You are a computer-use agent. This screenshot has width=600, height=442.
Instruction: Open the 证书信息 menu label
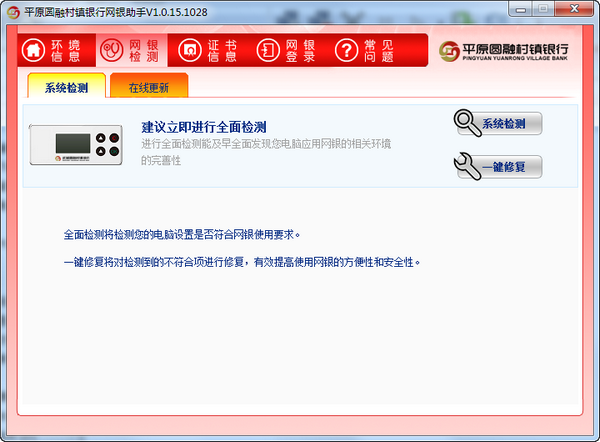point(222,51)
